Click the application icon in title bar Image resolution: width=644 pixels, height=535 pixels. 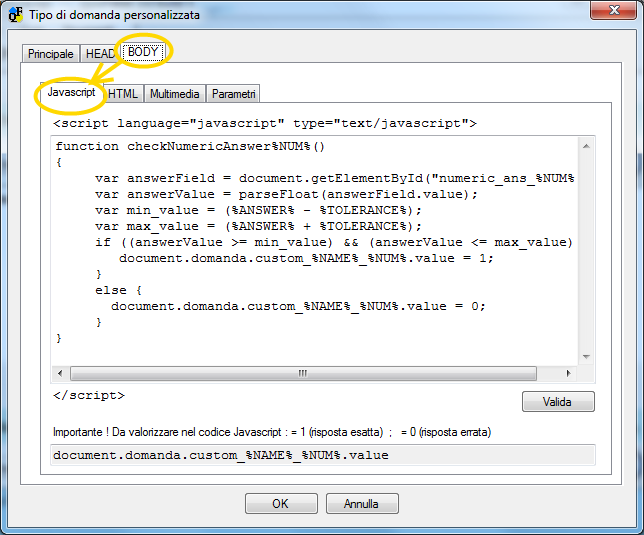(16, 15)
